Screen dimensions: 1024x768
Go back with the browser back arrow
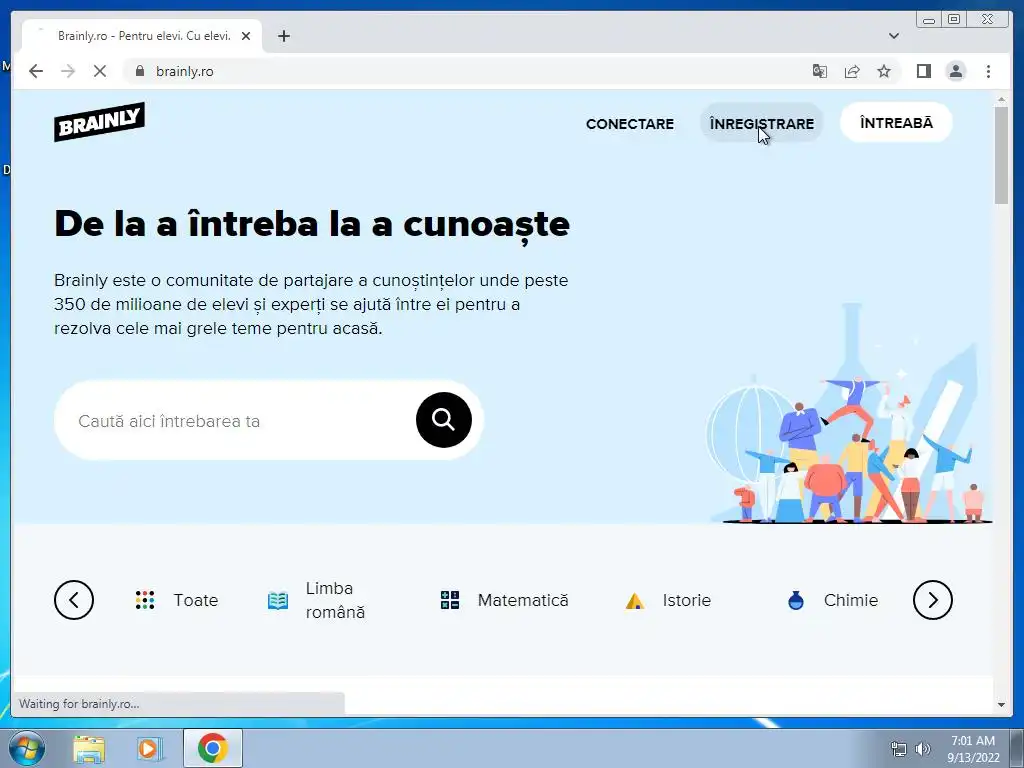[36, 71]
